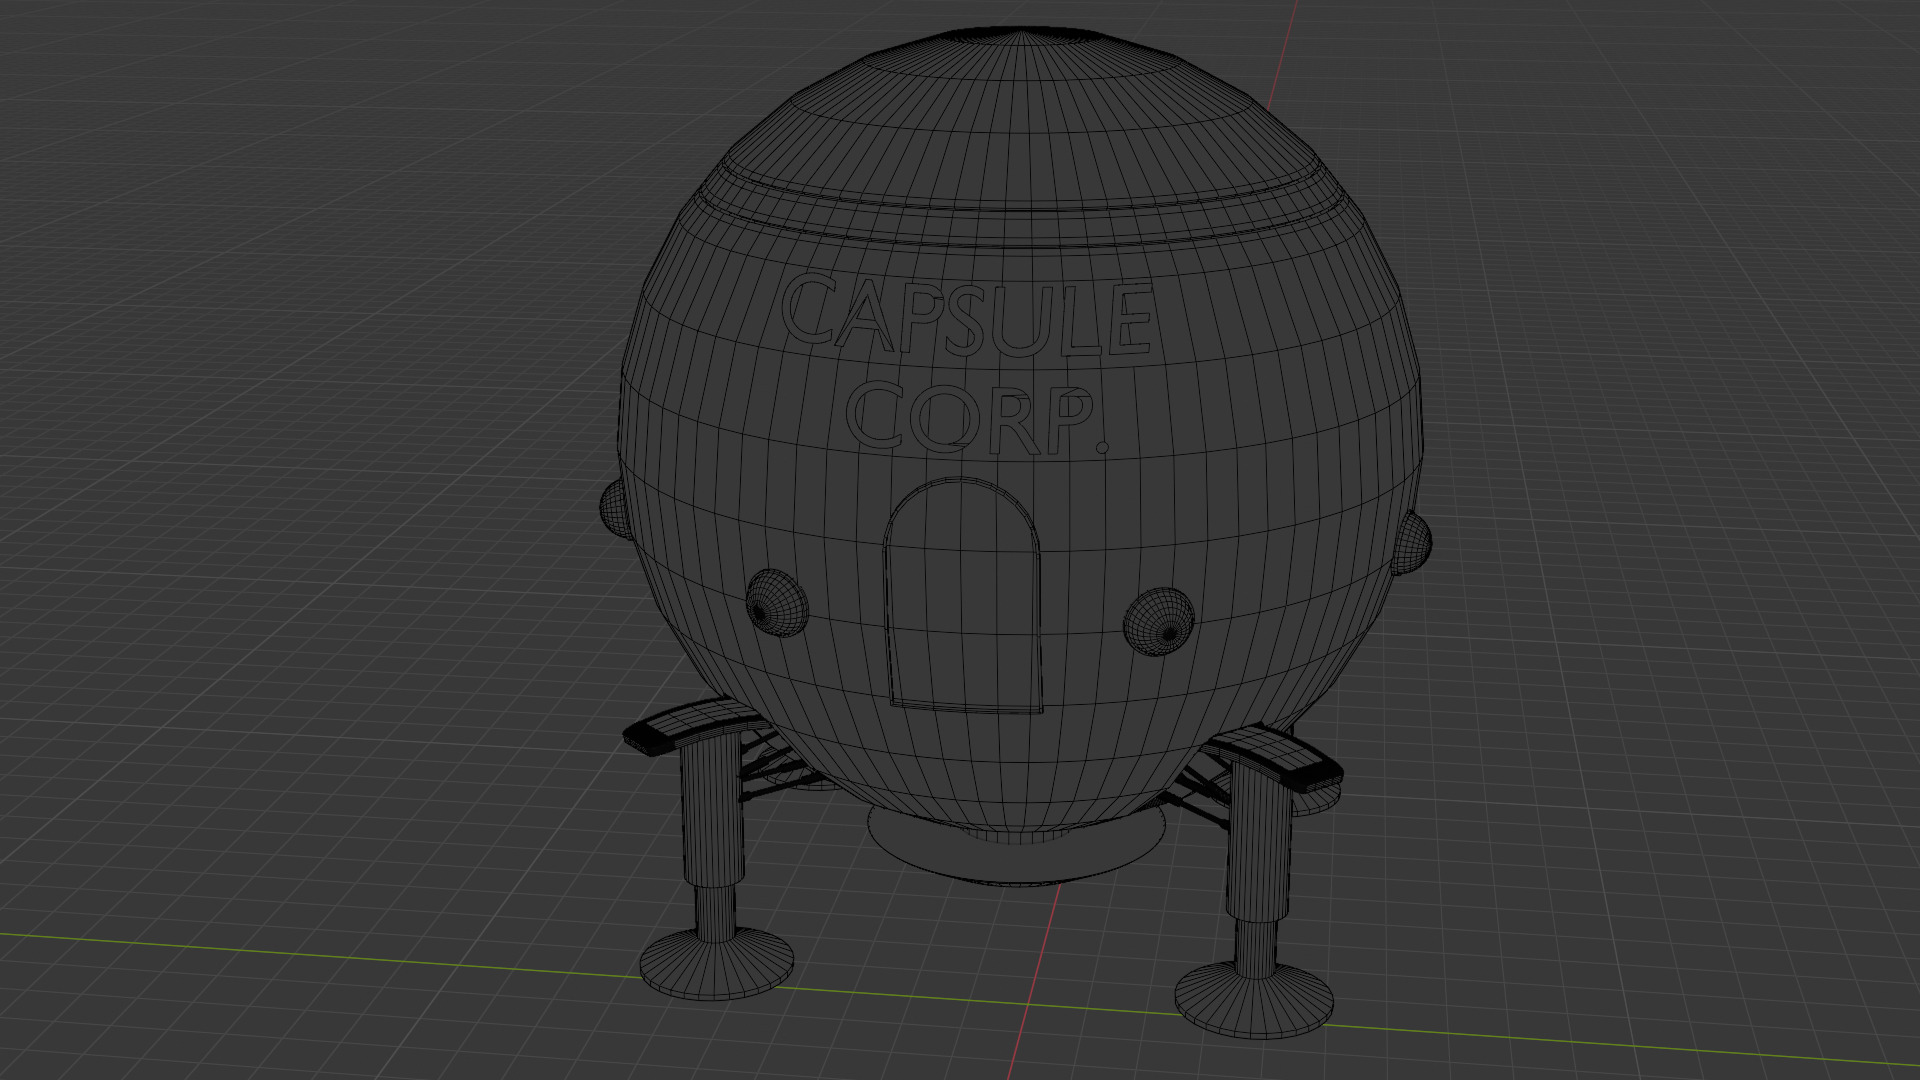This screenshot has height=1080, width=1920.
Task: Select the round porthole left of the door
Action: tap(776, 603)
